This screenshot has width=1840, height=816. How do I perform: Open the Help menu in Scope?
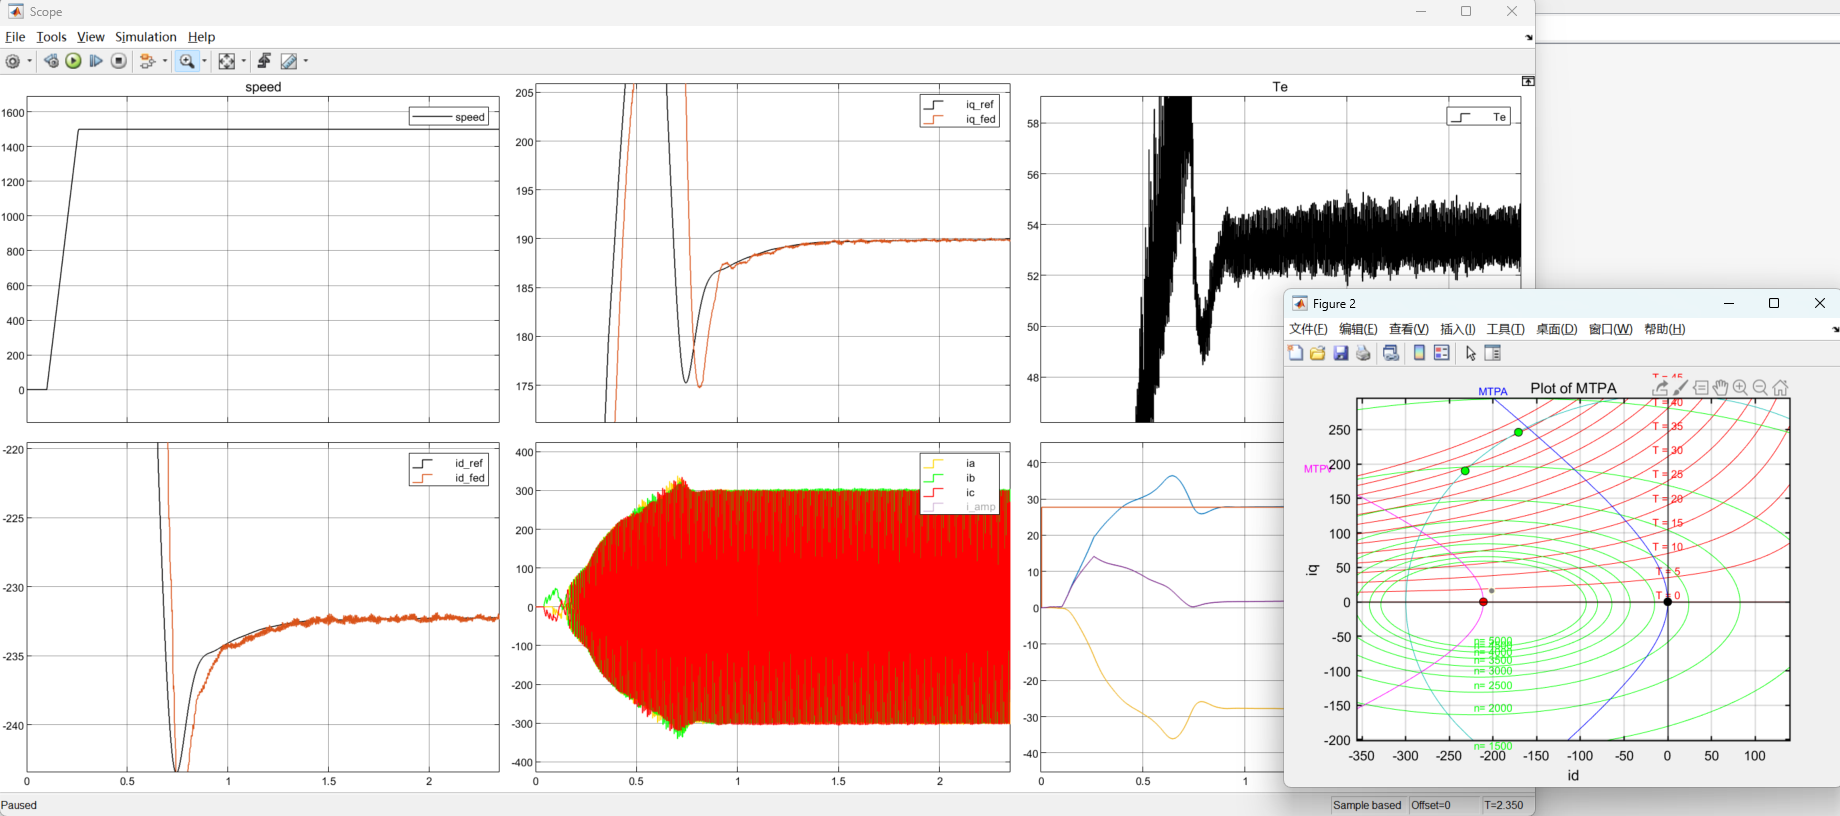point(201,37)
